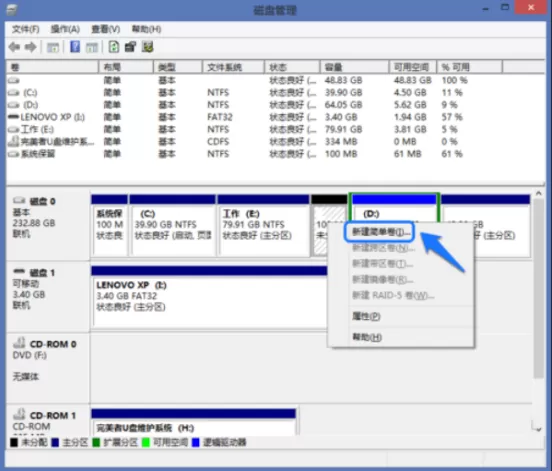Select the (C:) 39.90 GB NTFS partition
This screenshot has width=552, height=471.
tap(172, 226)
